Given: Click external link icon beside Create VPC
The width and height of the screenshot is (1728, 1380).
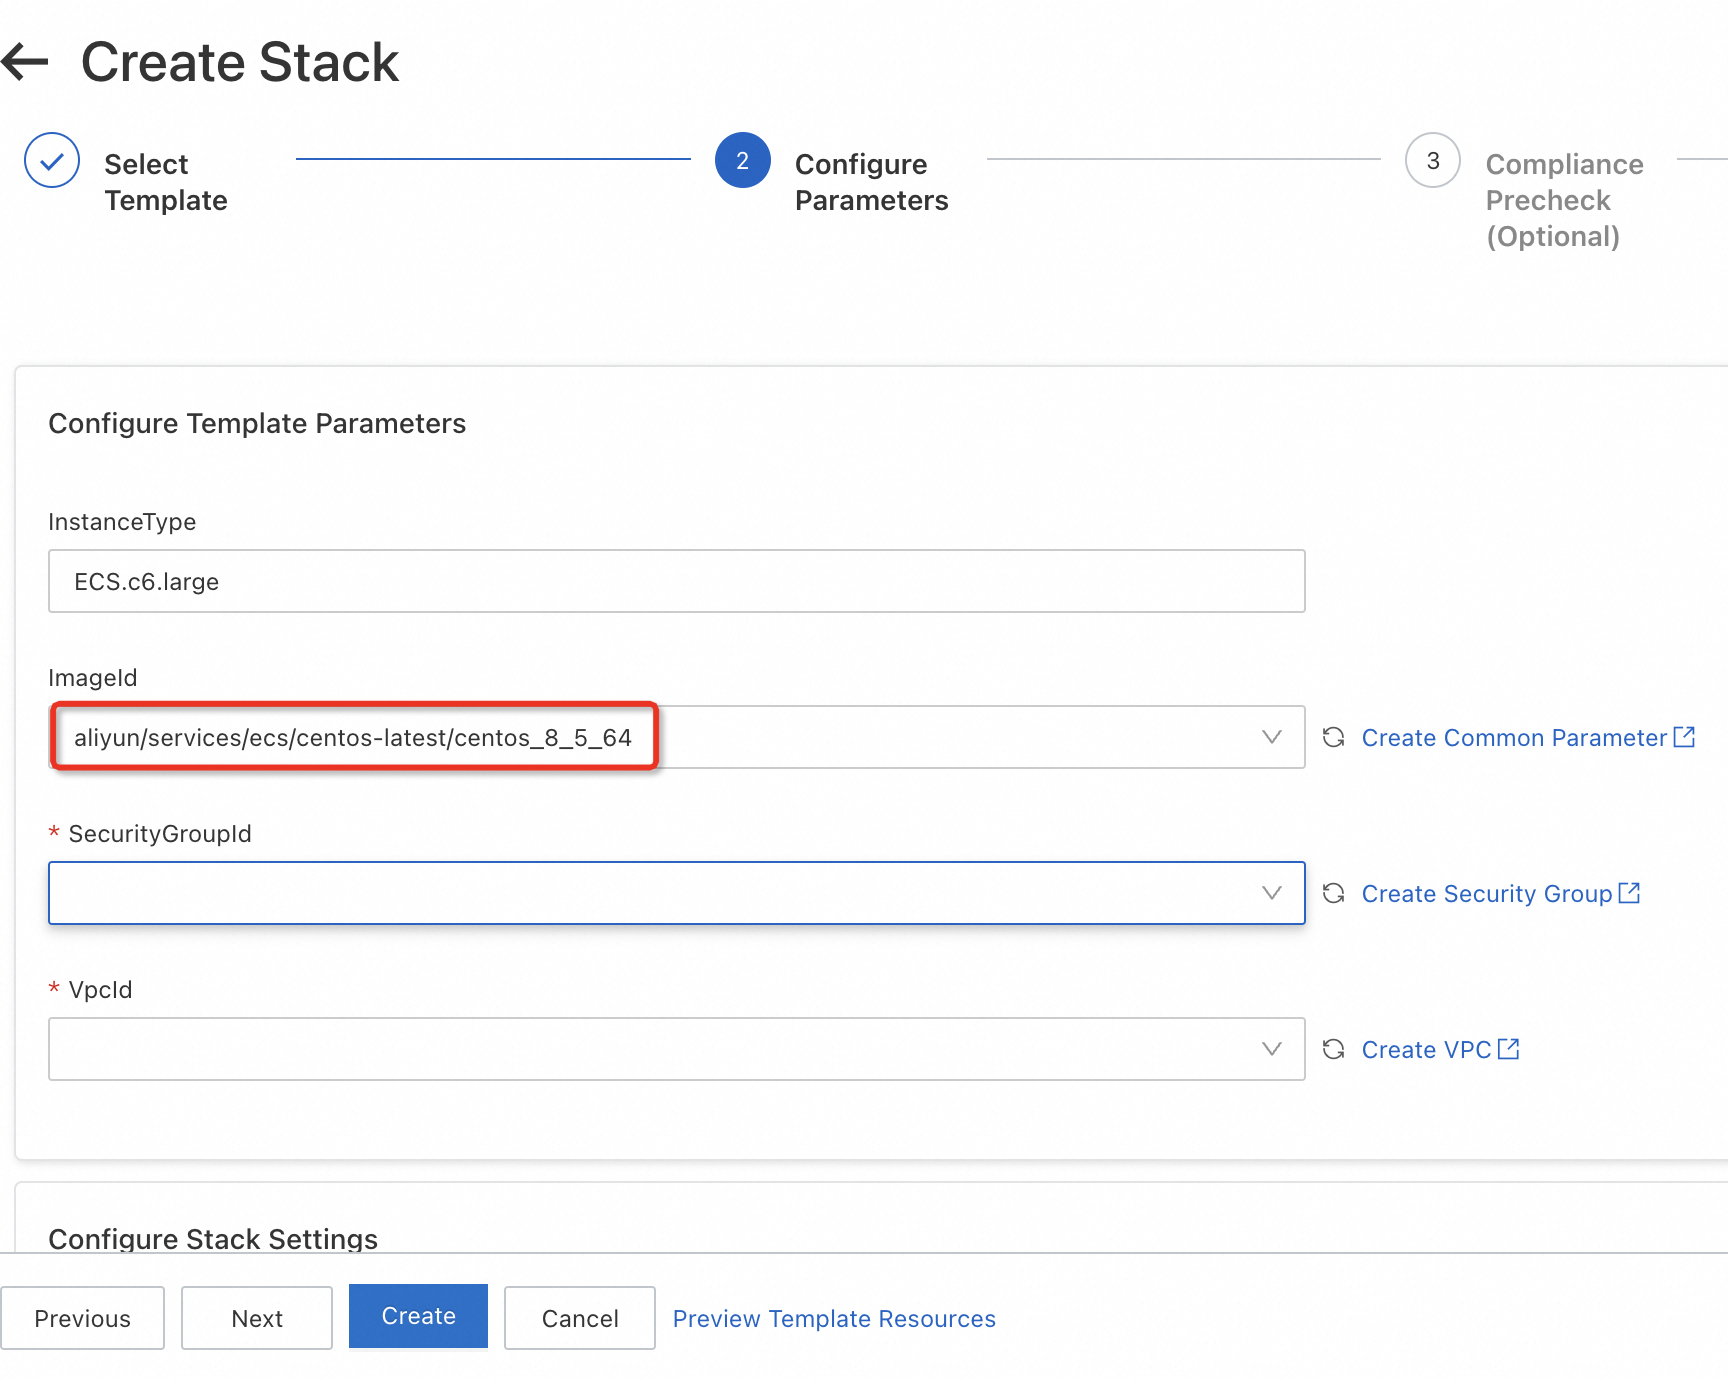Looking at the screenshot, I should pyautogui.click(x=1509, y=1049).
